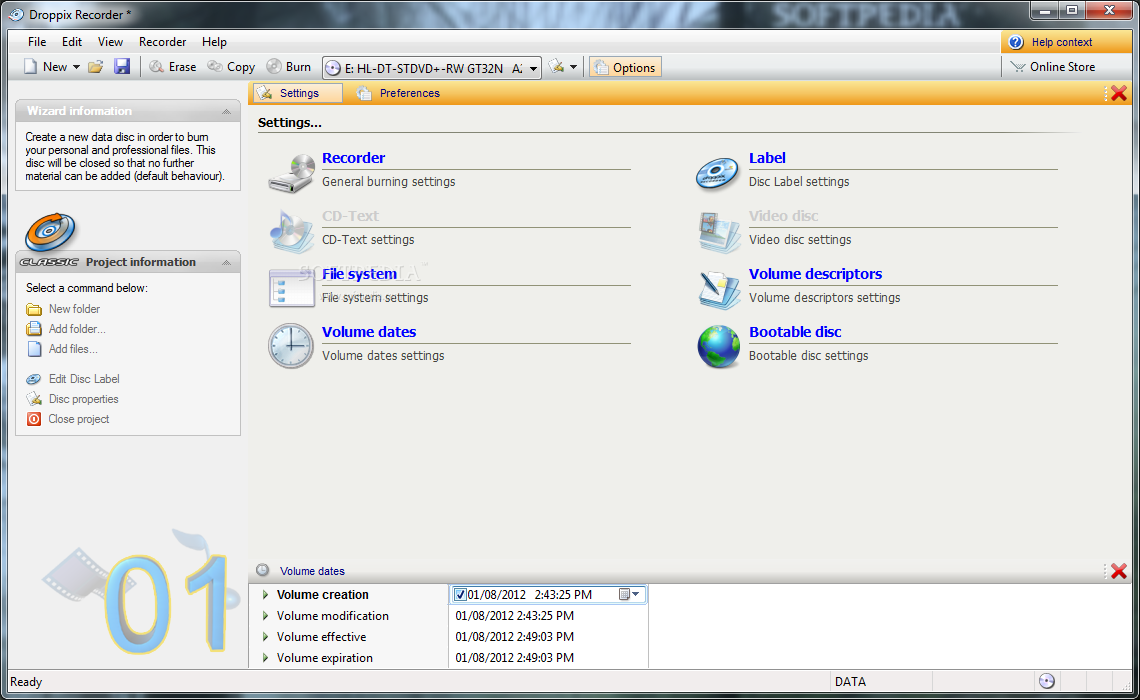Click the DATA status bar entry

pyautogui.click(x=850, y=682)
